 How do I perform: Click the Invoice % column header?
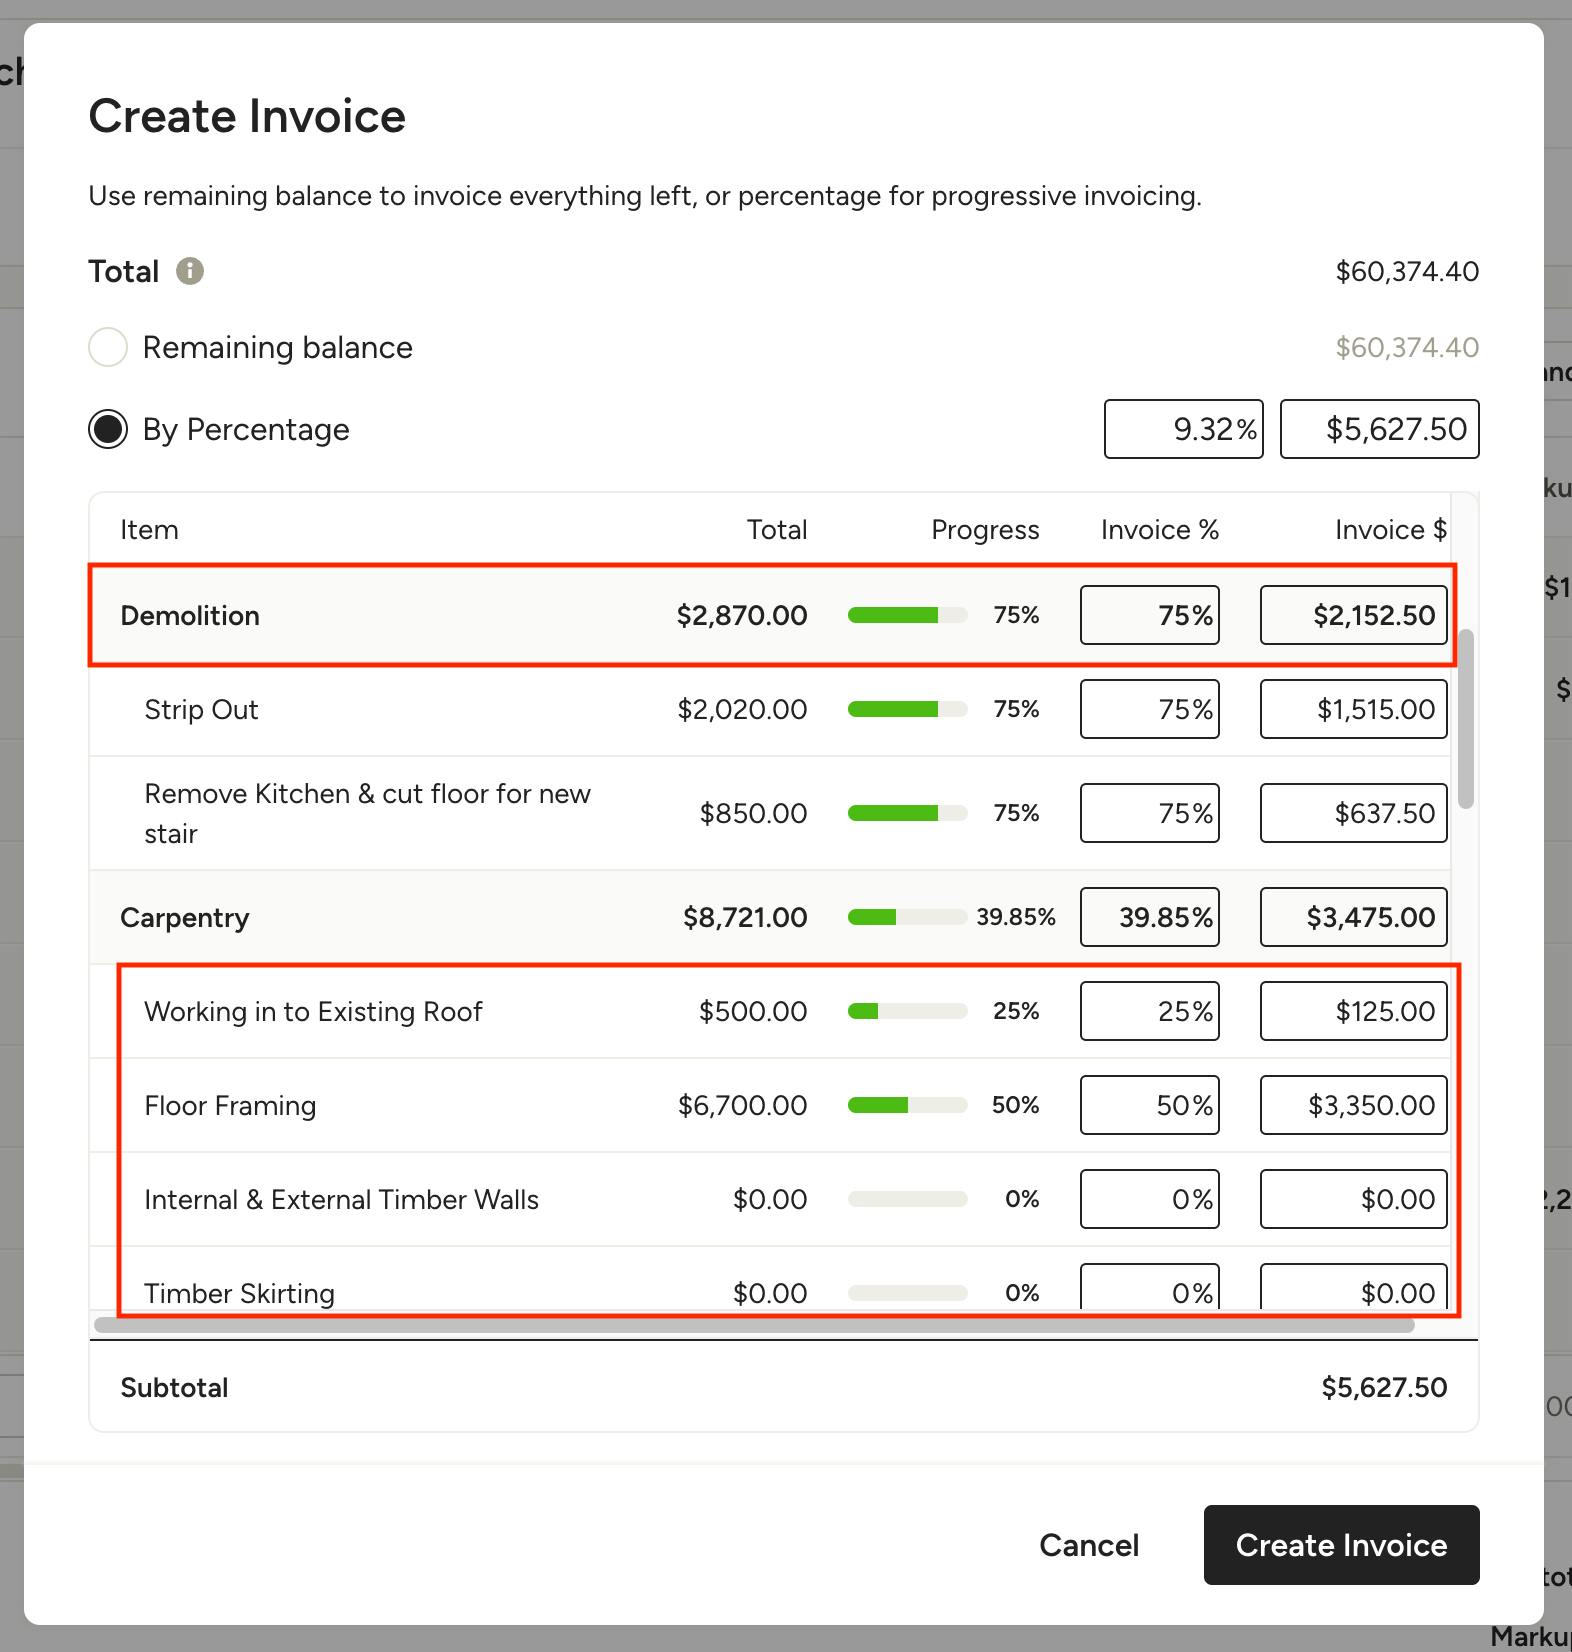click(x=1160, y=529)
